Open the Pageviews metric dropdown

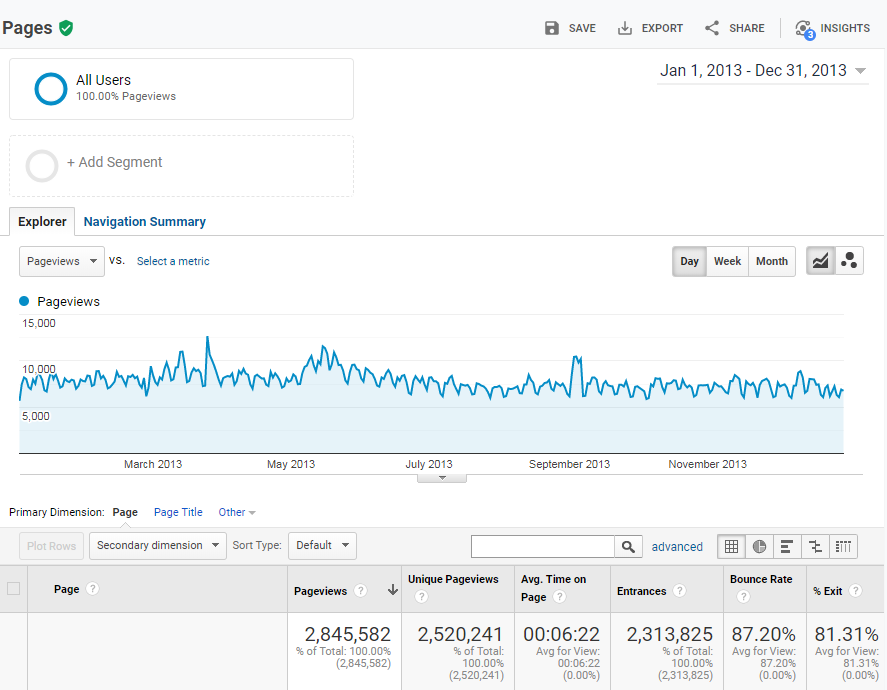click(x=62, y=261)
